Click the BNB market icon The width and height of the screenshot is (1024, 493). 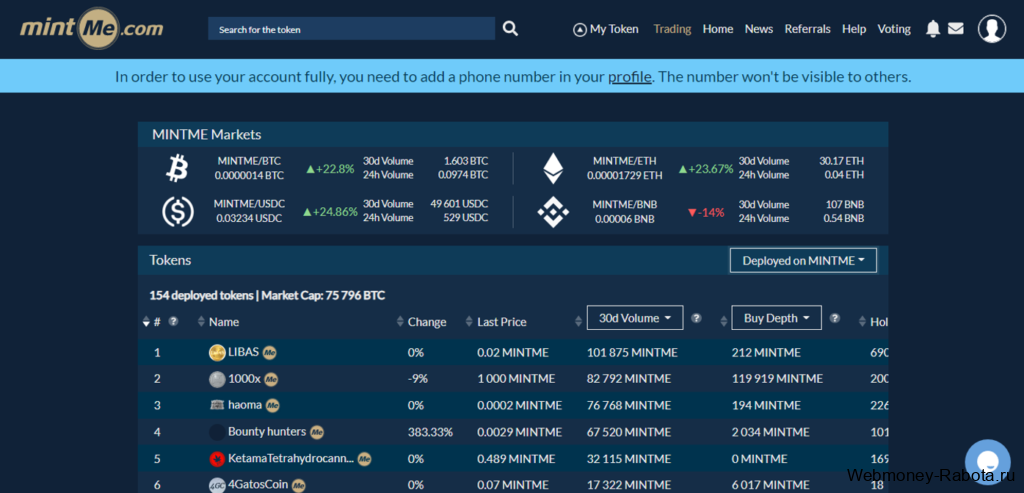click(553, 212)
